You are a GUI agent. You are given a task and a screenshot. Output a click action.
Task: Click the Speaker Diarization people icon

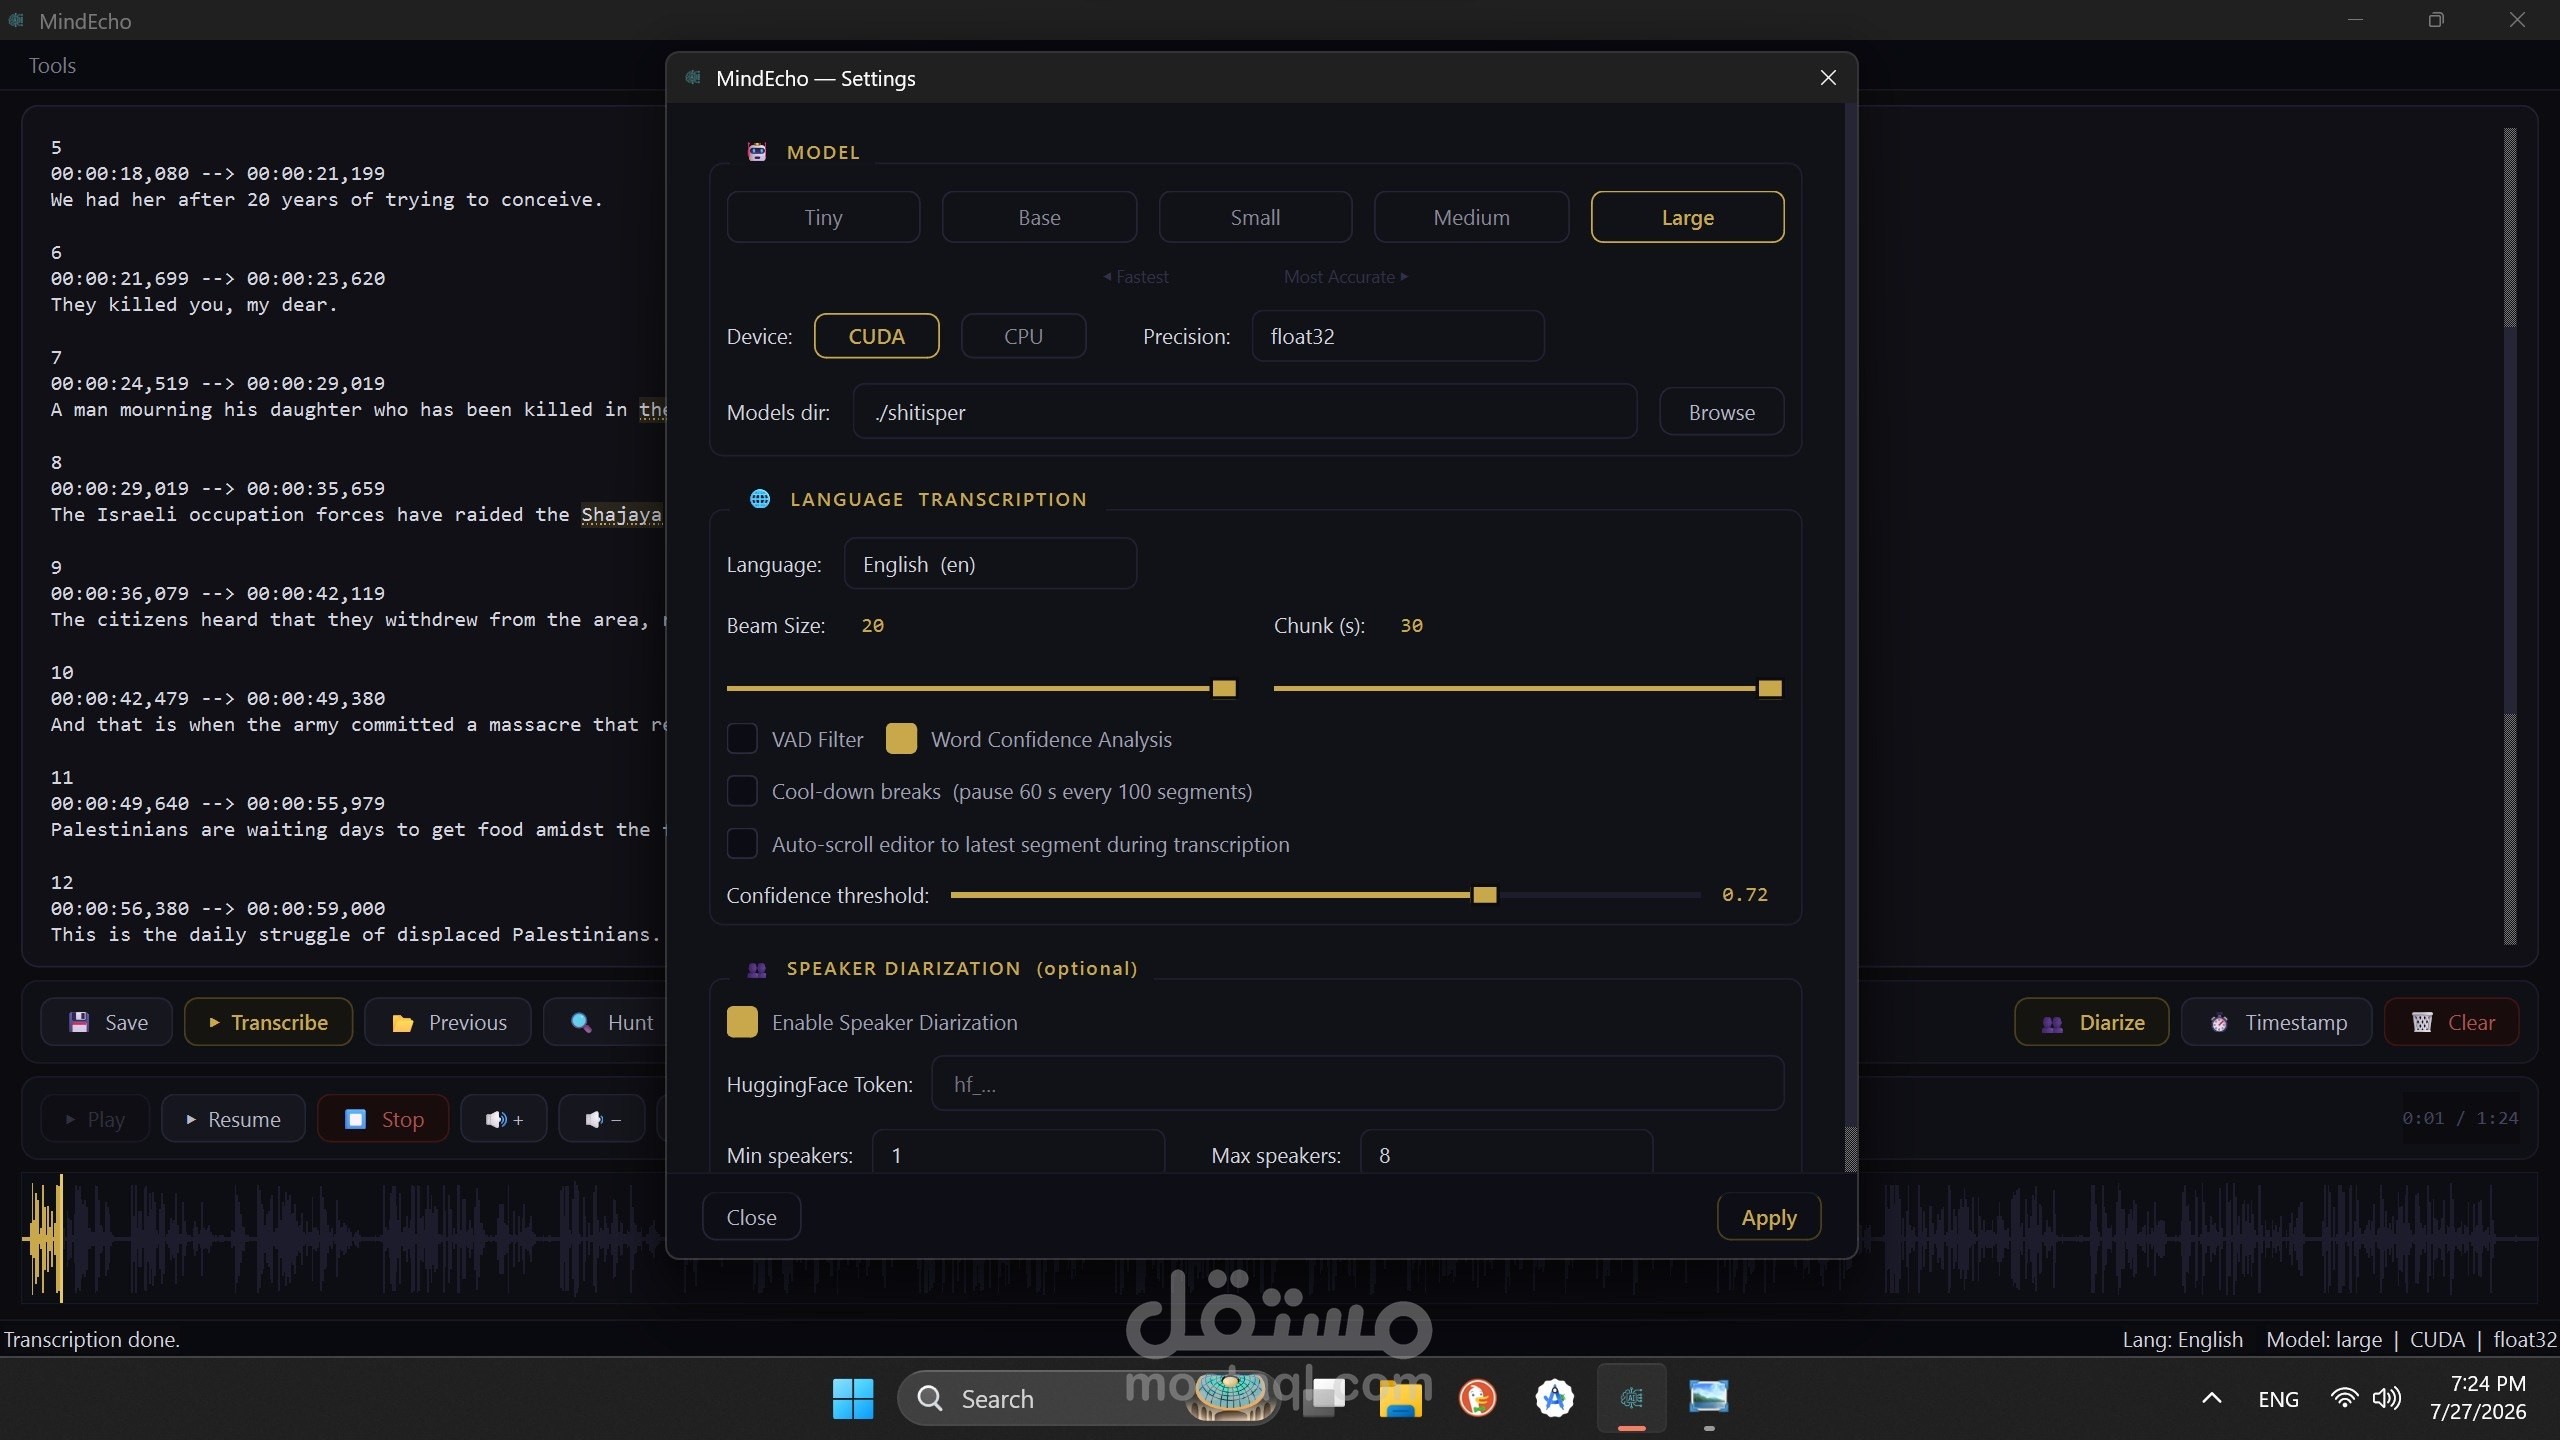pos(757,969)
